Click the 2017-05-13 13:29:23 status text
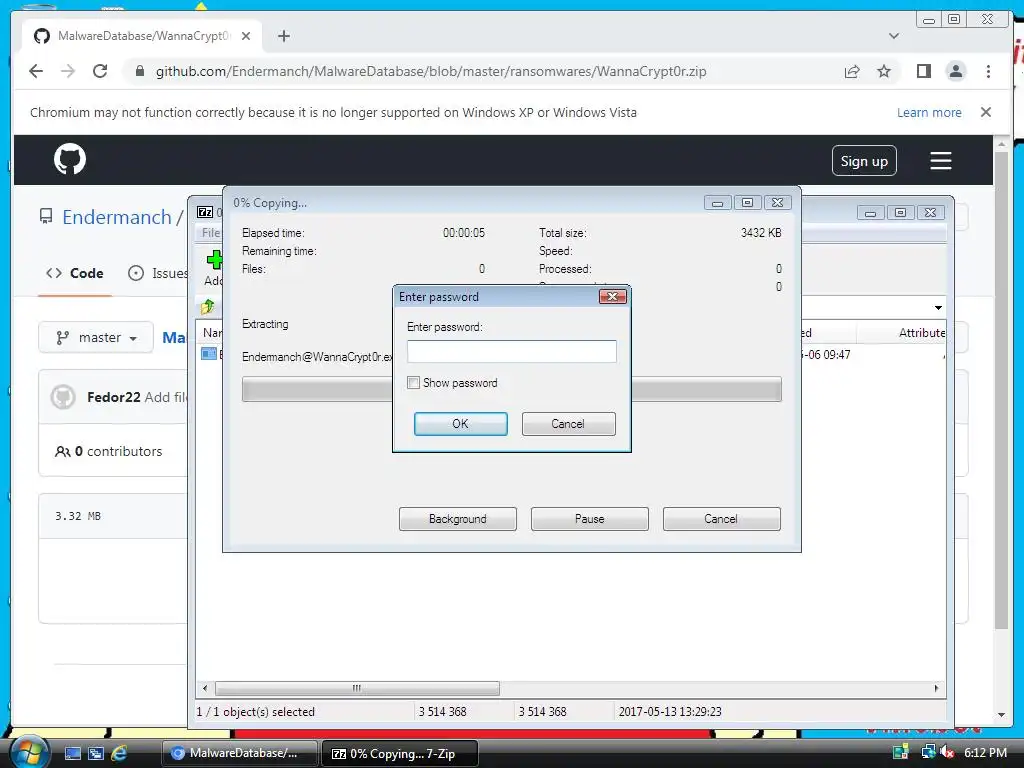This screenshot has width=1024, height=768. 670,712
